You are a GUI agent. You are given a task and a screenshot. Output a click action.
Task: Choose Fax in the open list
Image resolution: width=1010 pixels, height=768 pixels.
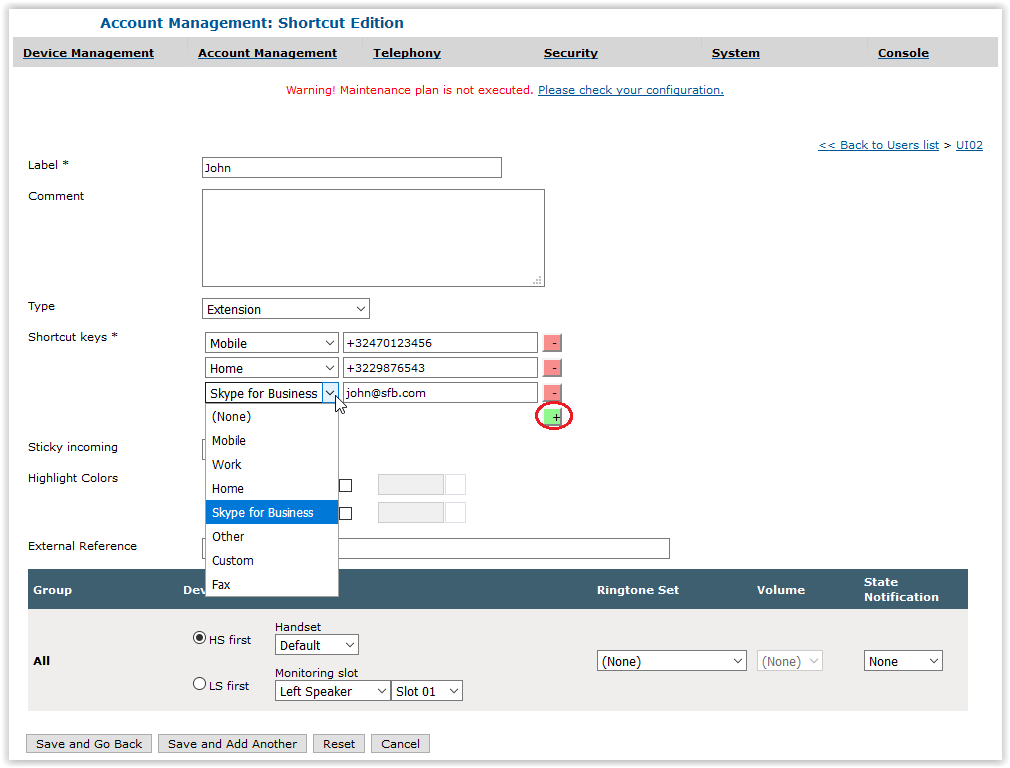coord(272,584)
